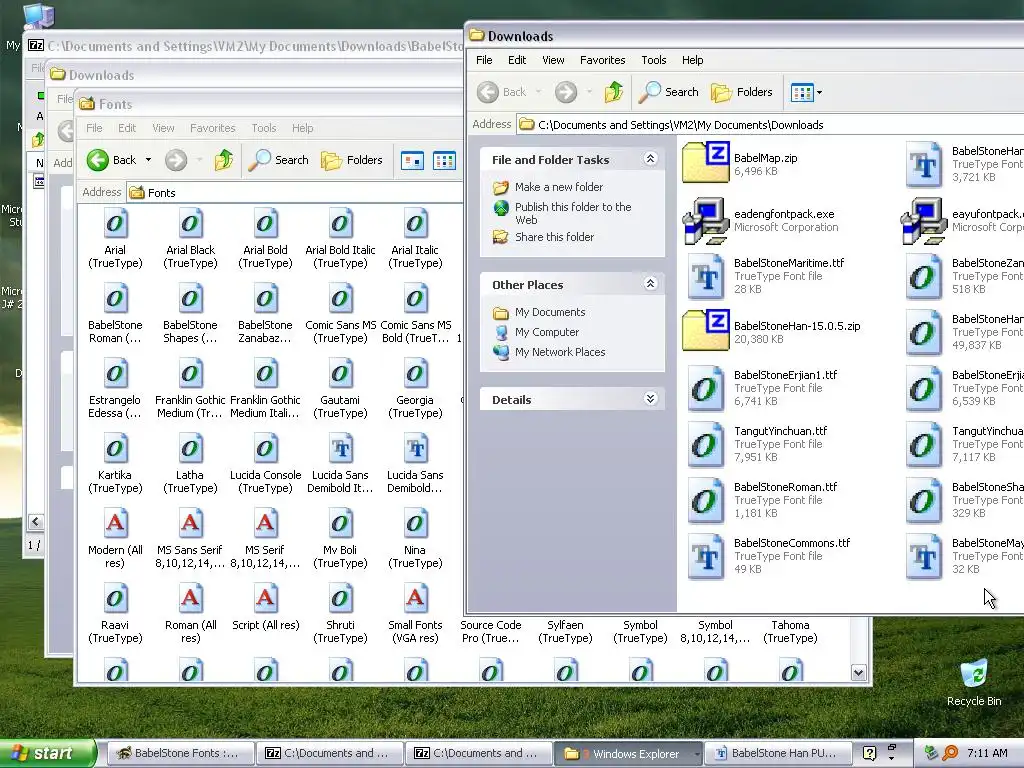The height and width of the screenshot is (768, 1024).
Task: Open Windows Explorer taskbar group
Action: coord(628,754)
